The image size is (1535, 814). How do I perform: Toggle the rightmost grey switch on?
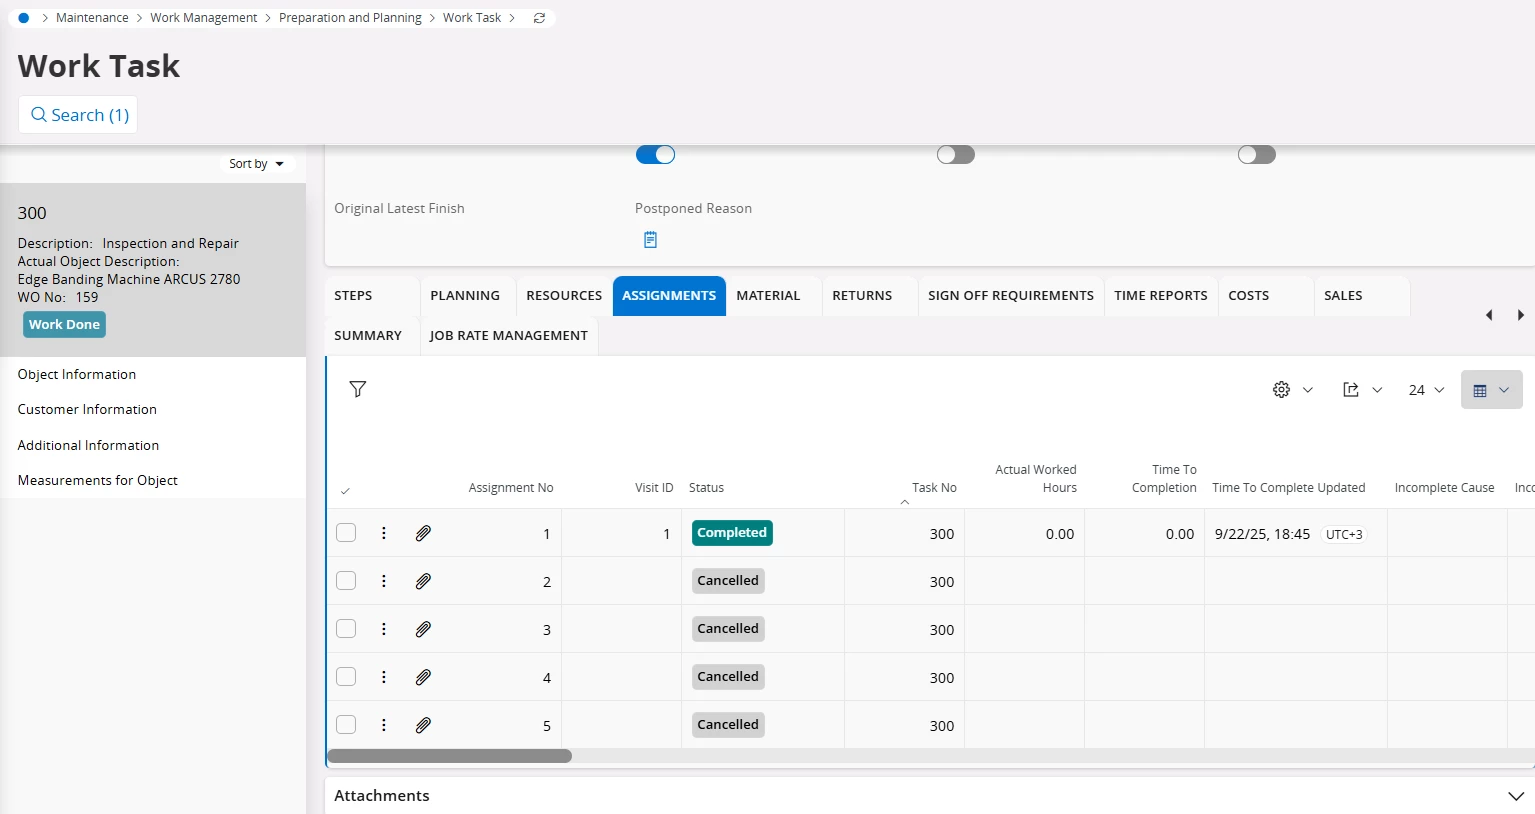(1257, 154)
